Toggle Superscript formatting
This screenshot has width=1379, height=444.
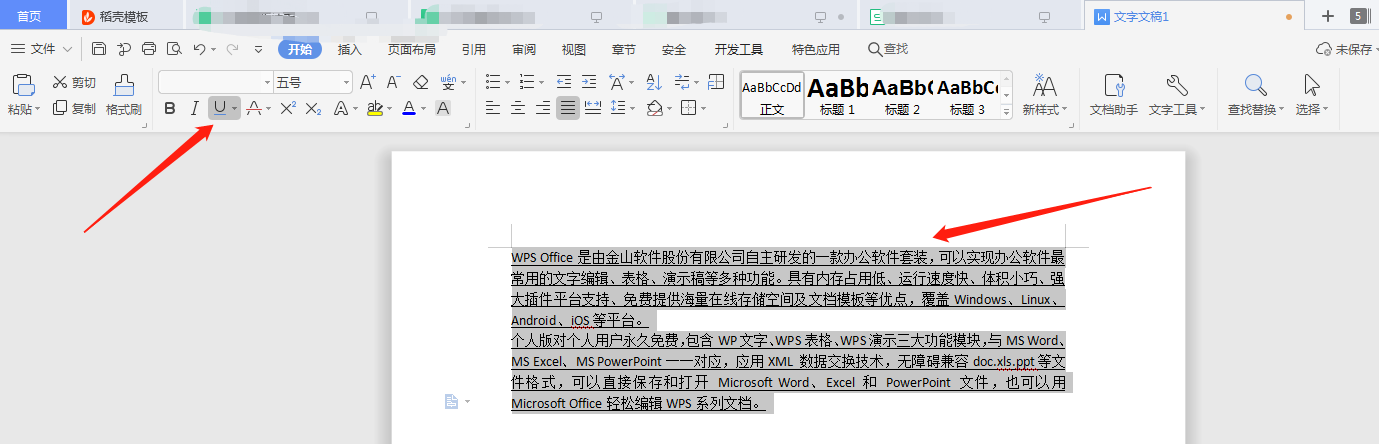click(287, 108)
